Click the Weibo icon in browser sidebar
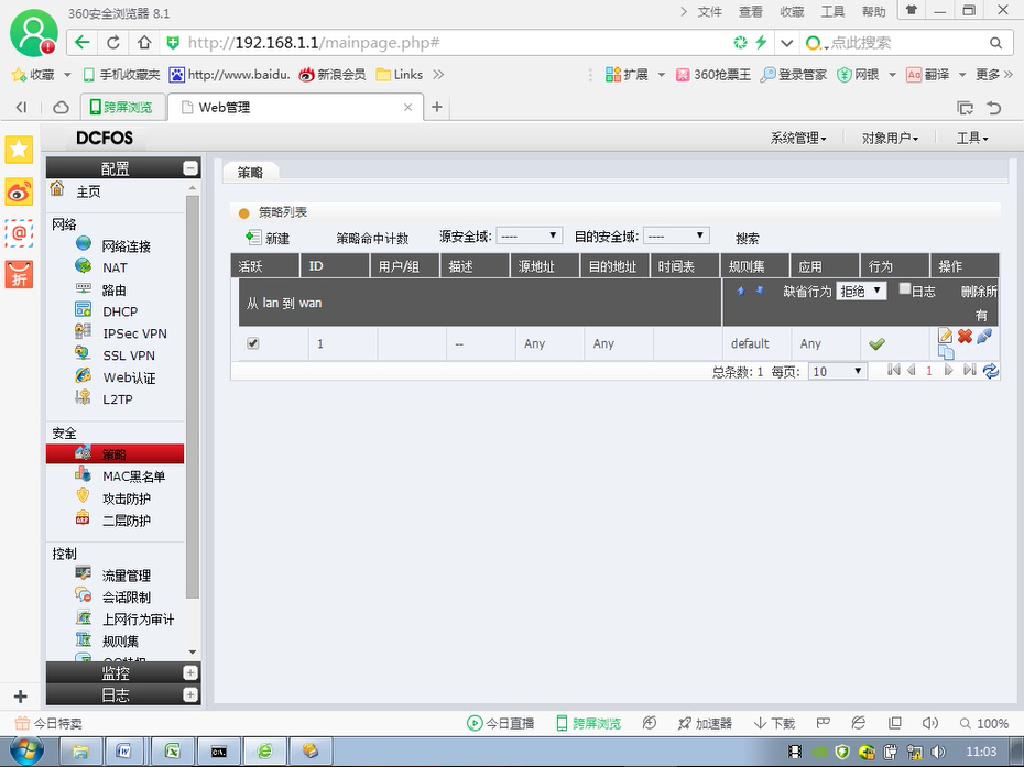Viewport: 1024px width, 768px height. pos(19,192)
